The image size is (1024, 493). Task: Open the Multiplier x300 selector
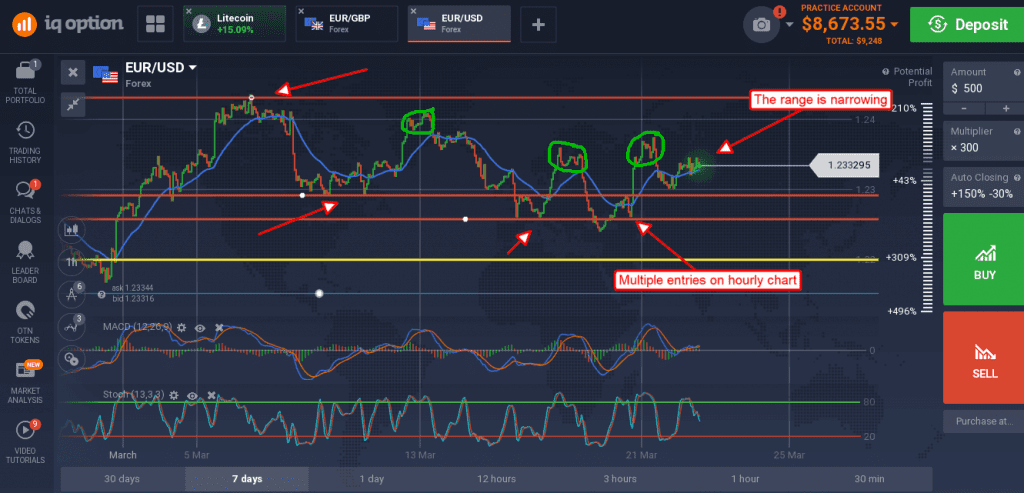[983, 141]
